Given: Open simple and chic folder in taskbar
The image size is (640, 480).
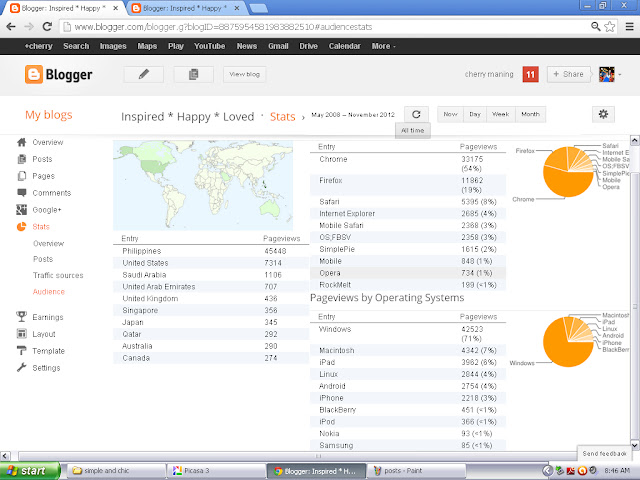Looking at the screenshot, I should [116, 471].
